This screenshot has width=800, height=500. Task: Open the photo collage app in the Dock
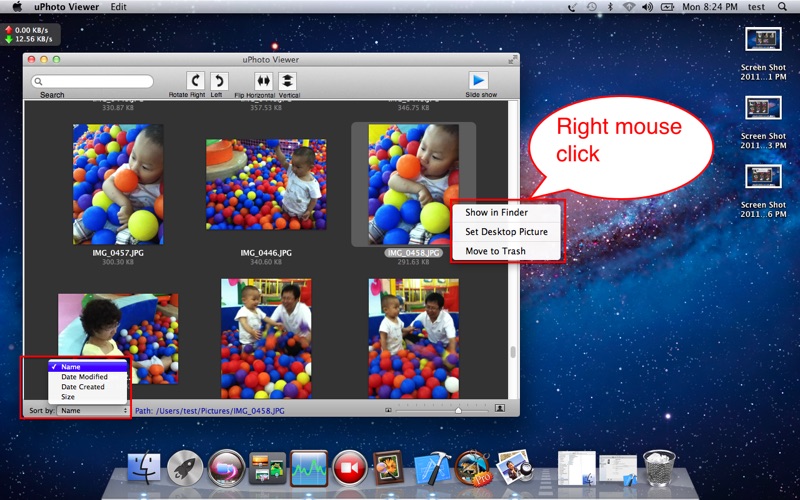[x=267, y=468]
